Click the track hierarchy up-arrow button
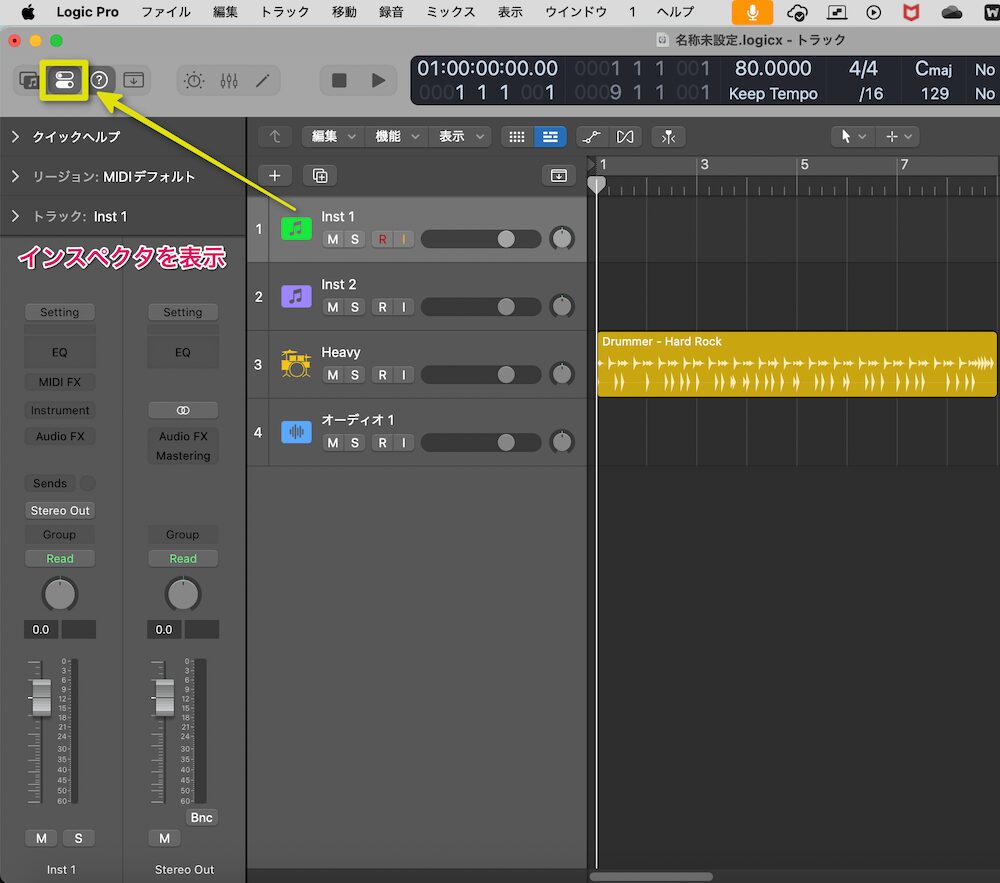 click(275, 136)
